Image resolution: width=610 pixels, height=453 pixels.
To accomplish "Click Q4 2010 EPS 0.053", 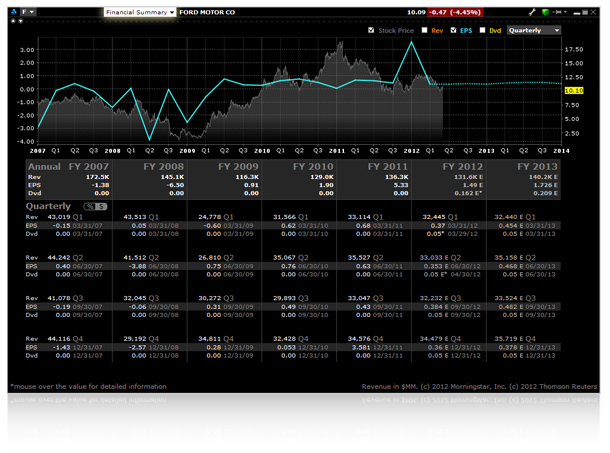I will [287, 347].
